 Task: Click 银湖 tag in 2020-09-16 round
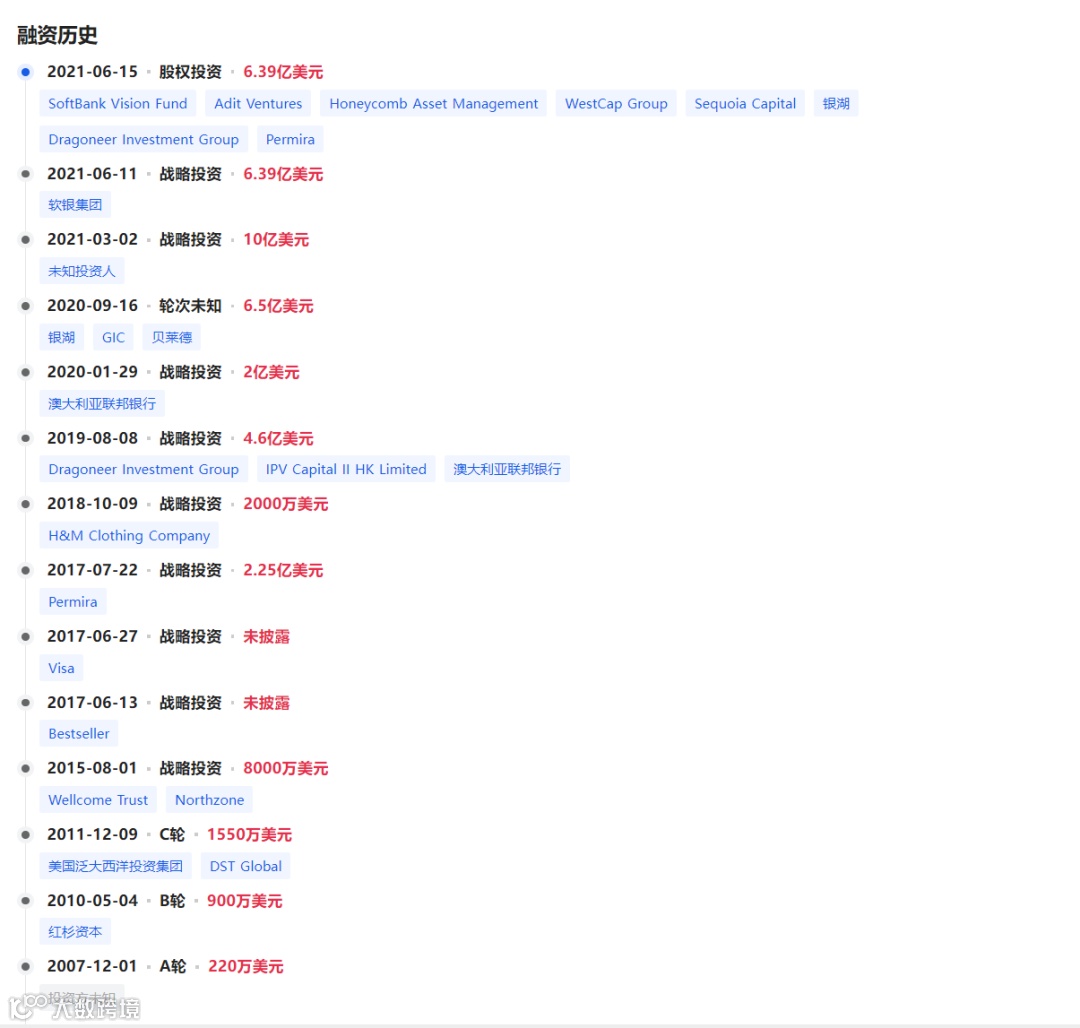click(x=61, y=337)
